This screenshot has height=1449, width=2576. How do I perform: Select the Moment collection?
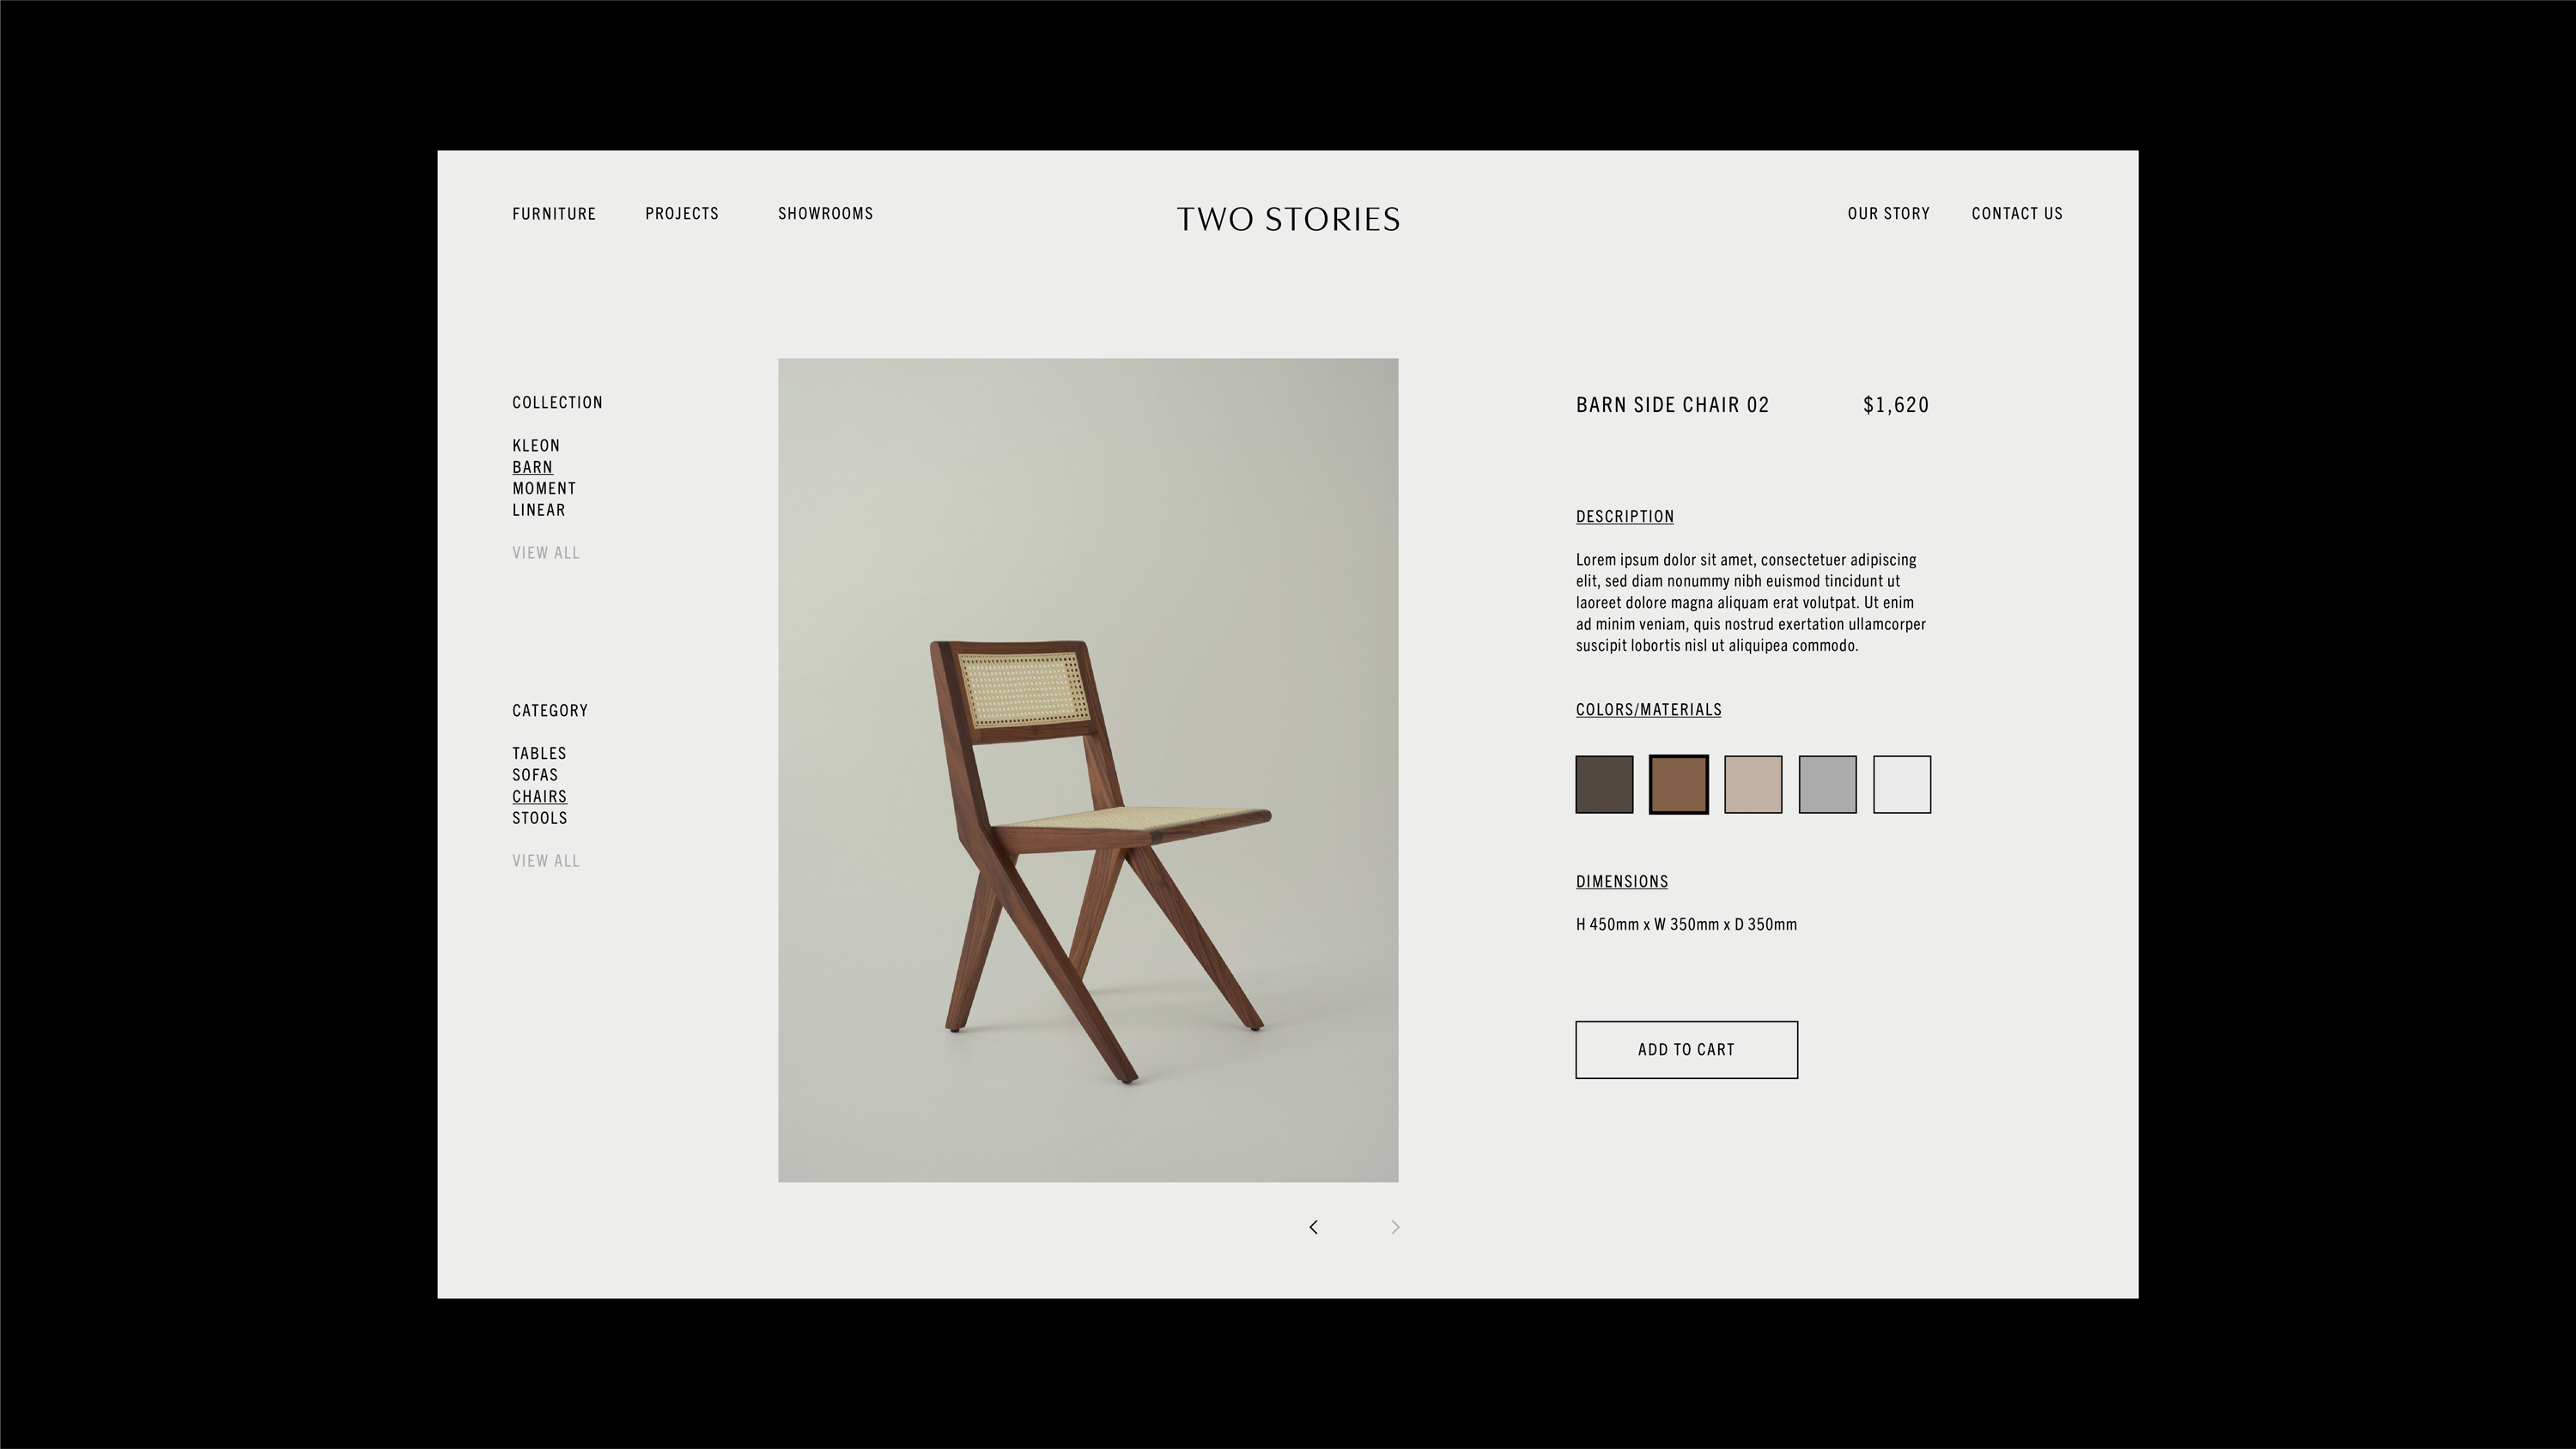544,489
